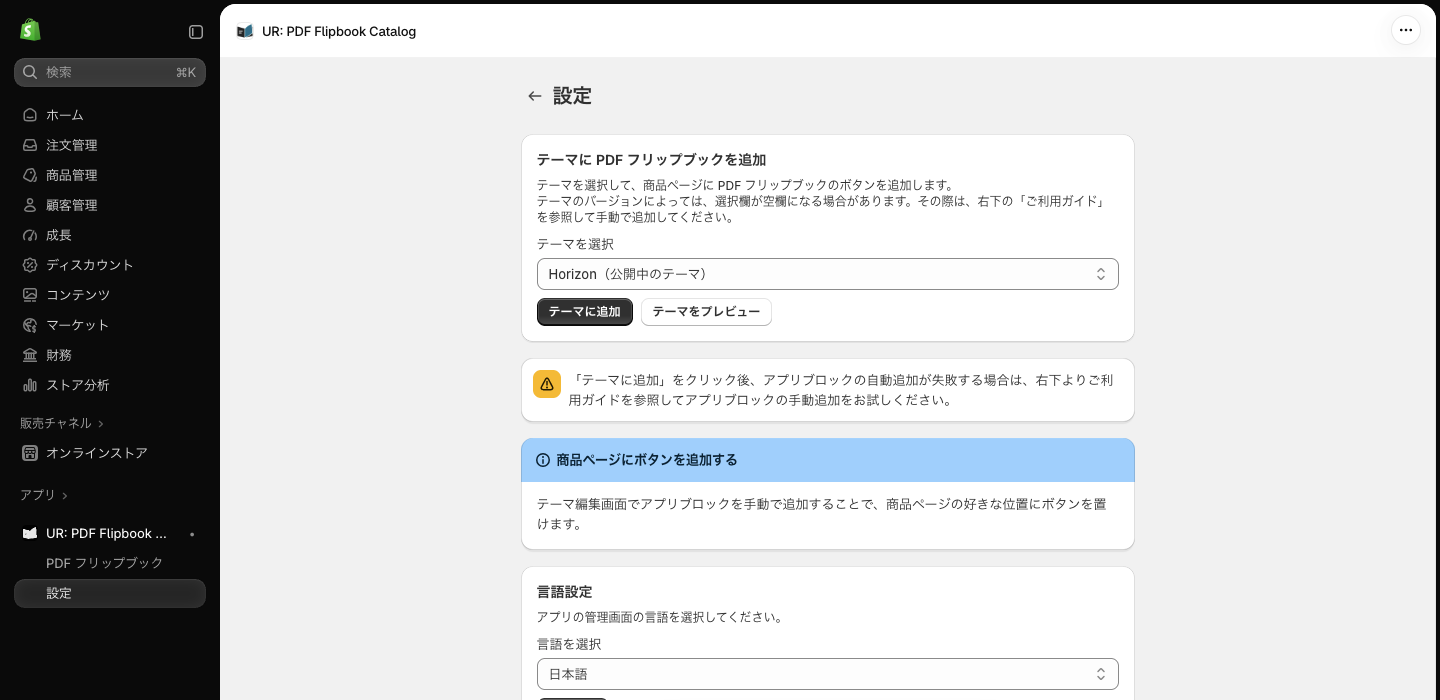Open マーケット from the sidebar

[x=110, y=325]
